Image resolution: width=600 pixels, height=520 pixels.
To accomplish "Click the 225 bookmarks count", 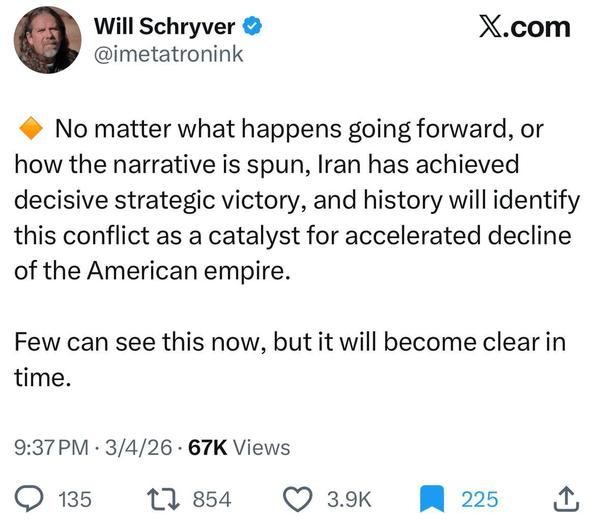I will (x=480, y=498).
